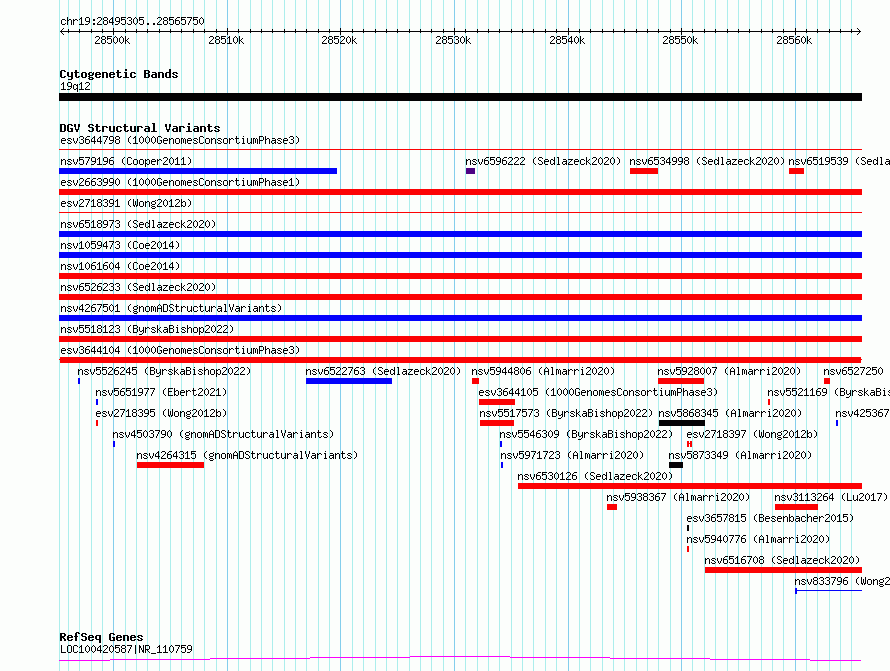Select the nsv1061604 (Coe2014) label
Screen dimensions: 890x671
coord(120,266)
